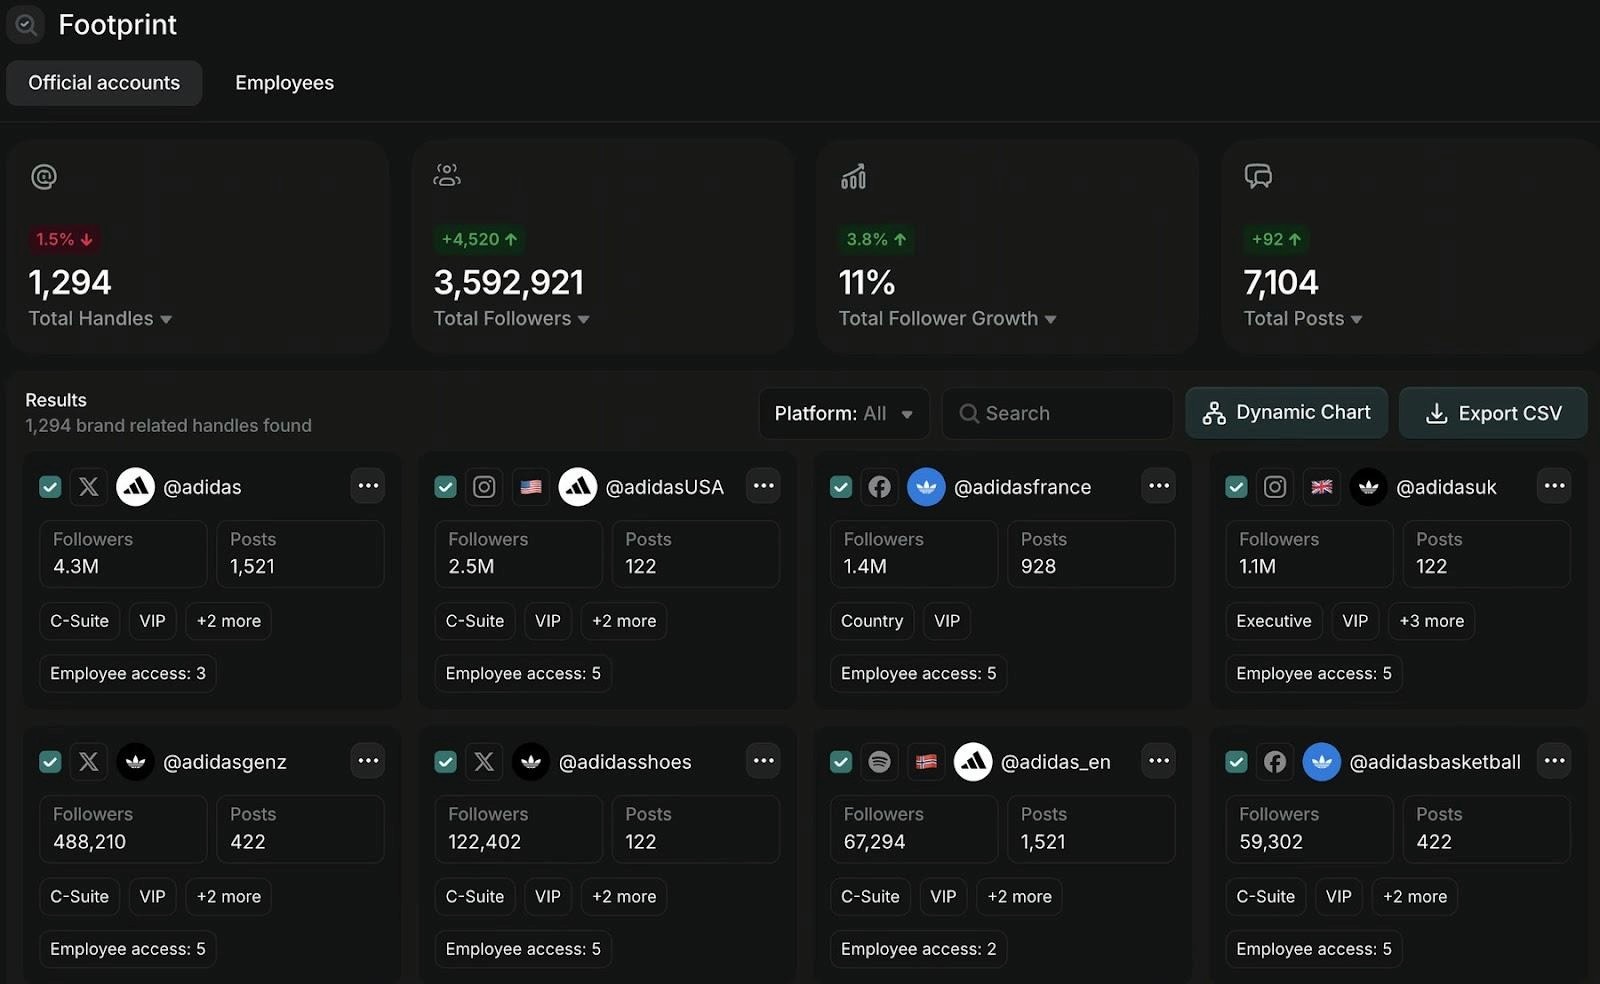Open the three-dot menu on @adidas_en card
Image resolution: width=1600 pixels, height=984 pixels.
tap(1159, 761)
